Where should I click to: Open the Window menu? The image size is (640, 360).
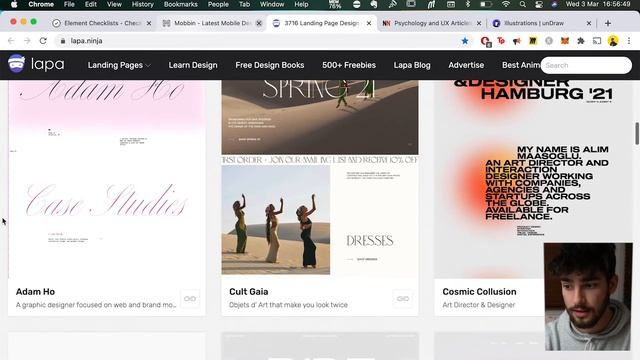pos(272,4)
